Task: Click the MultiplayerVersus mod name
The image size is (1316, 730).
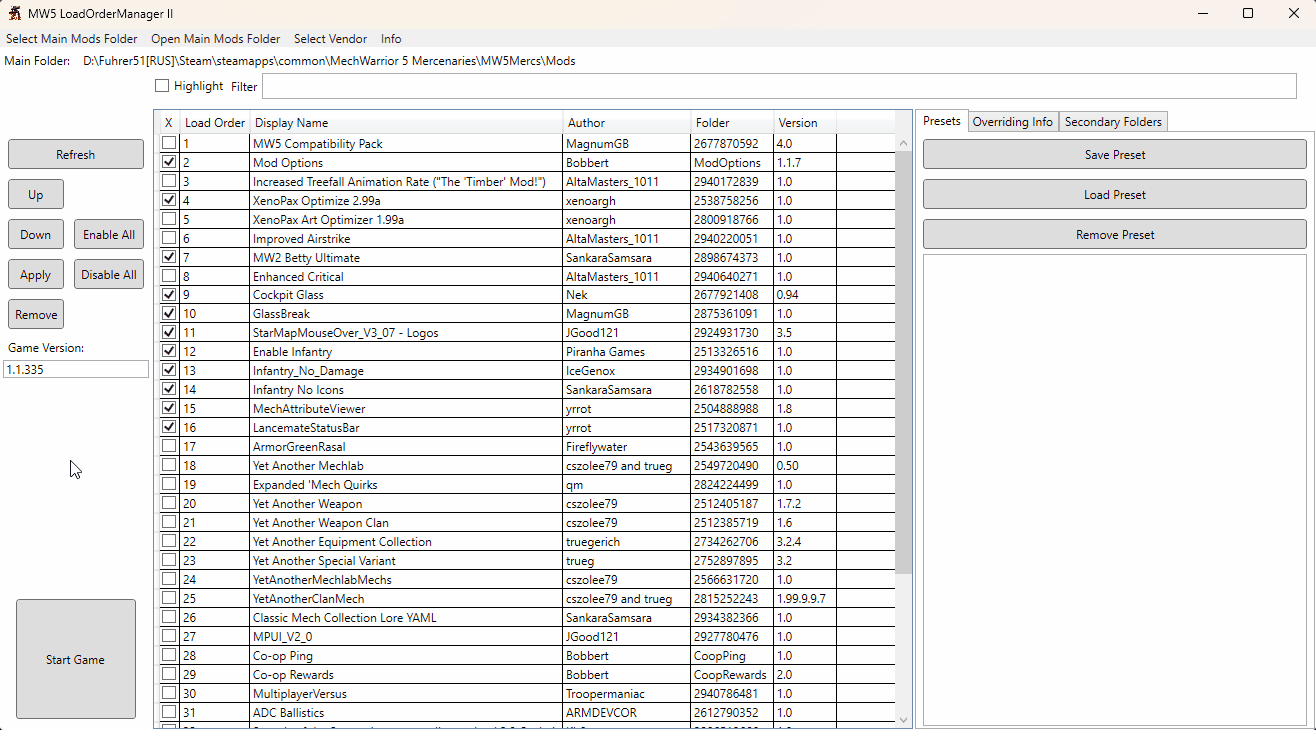Action: tap(300, 694)
